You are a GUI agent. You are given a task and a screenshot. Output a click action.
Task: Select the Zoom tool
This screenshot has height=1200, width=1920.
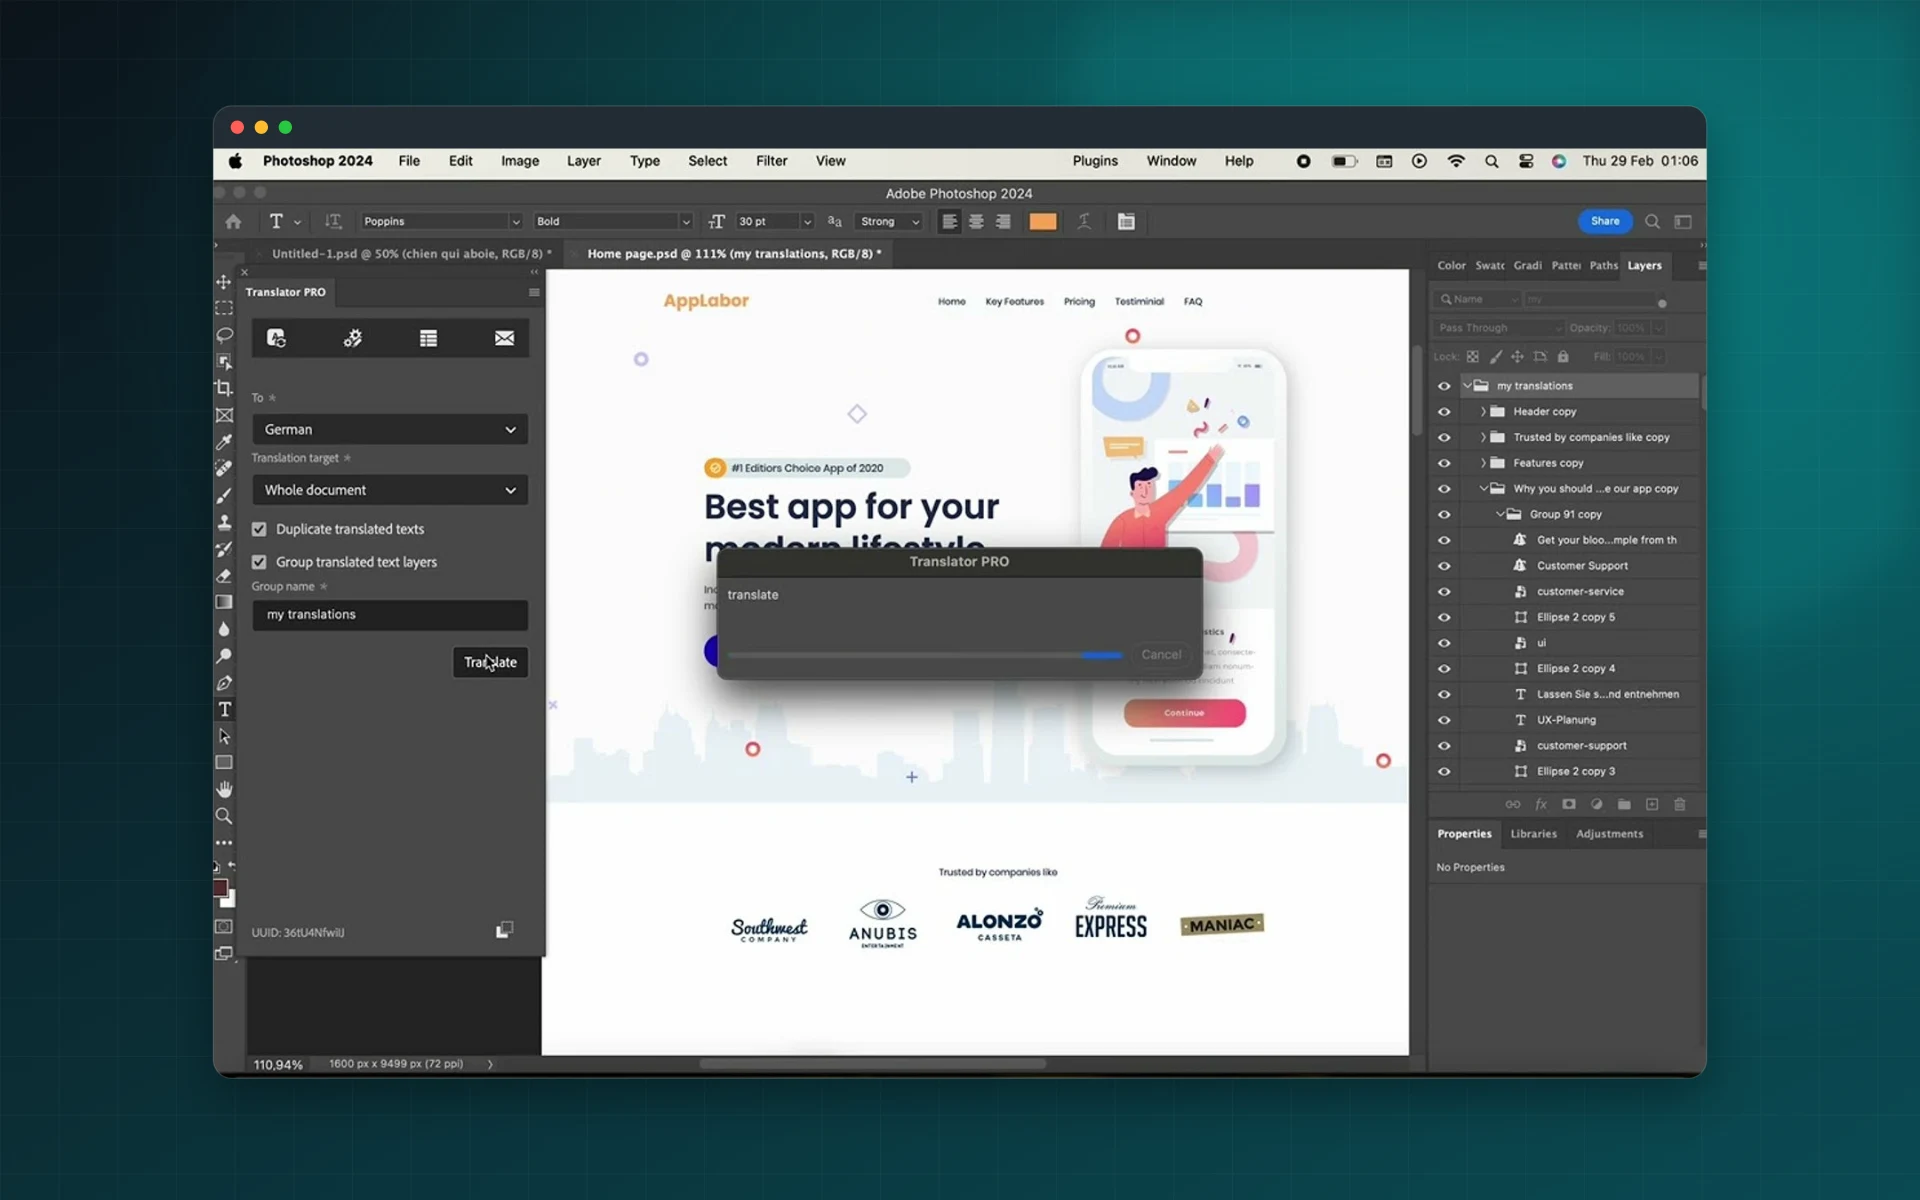tap(224, 816)
